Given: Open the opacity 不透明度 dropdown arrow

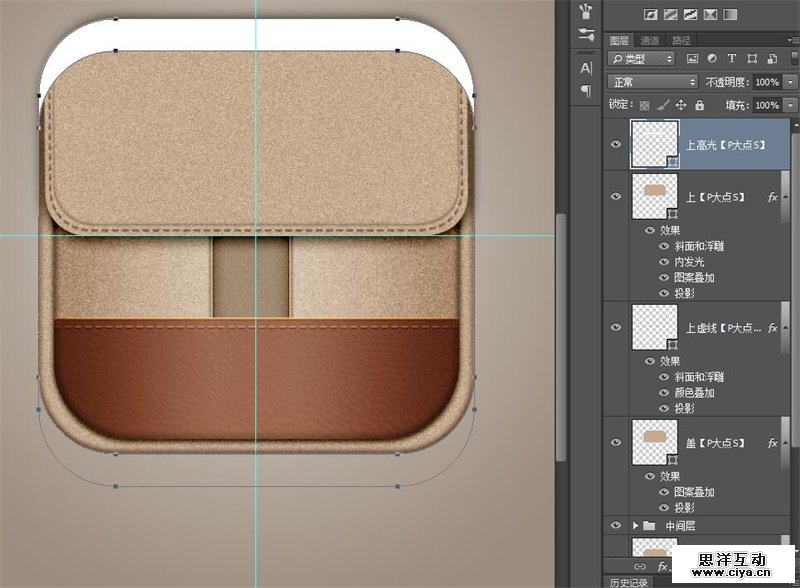Looking at the screenshot, I should click(x=789, y=82).
